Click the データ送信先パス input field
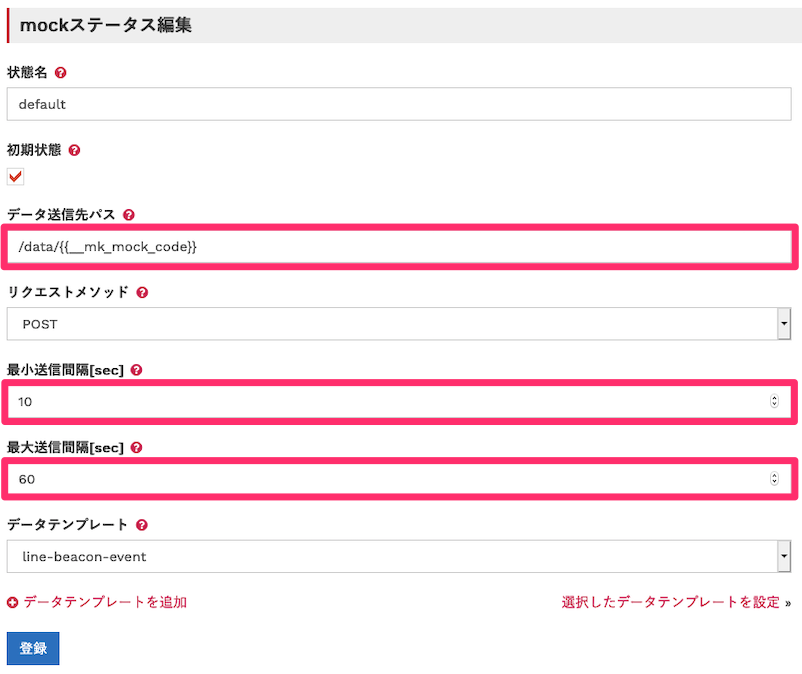 (400, 247)
